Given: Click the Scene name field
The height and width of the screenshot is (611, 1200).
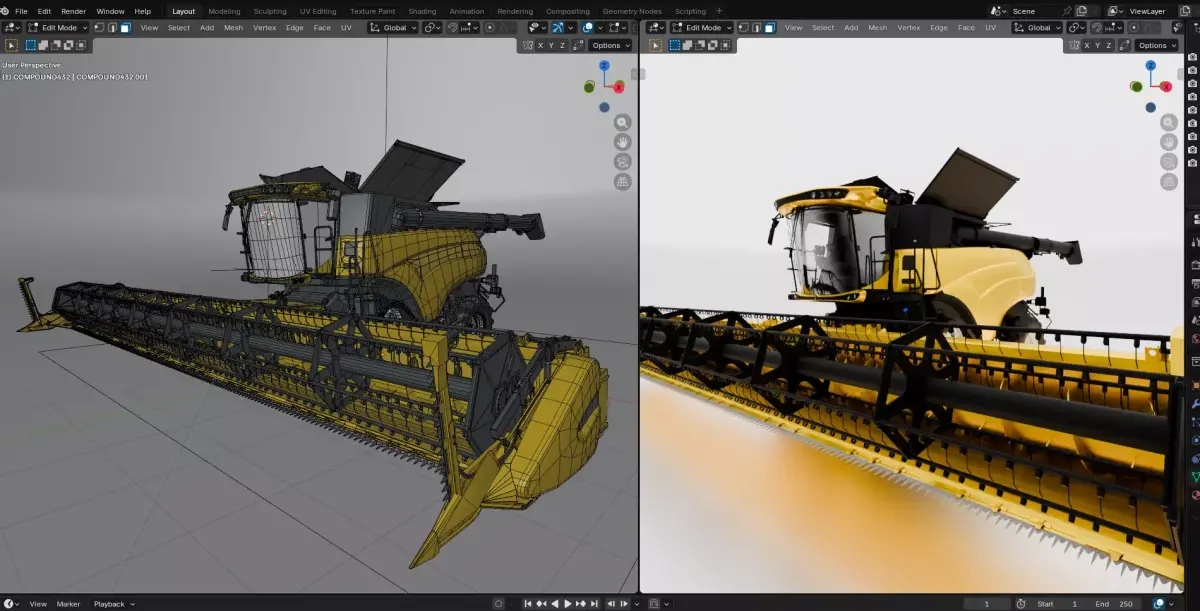Looking at the screenshot, I should (x=1042, y=11).
